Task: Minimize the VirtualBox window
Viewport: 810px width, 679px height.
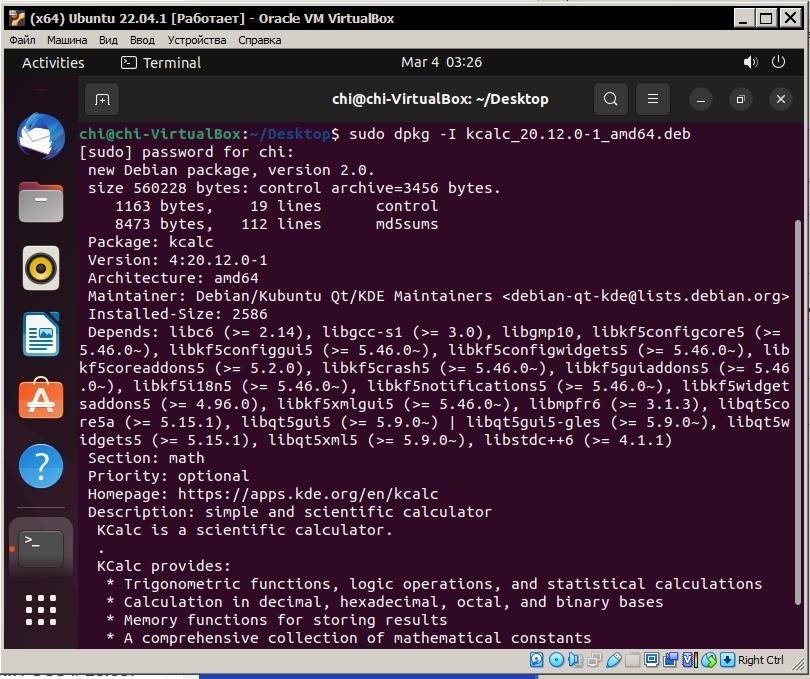Action: coord(743,19)
